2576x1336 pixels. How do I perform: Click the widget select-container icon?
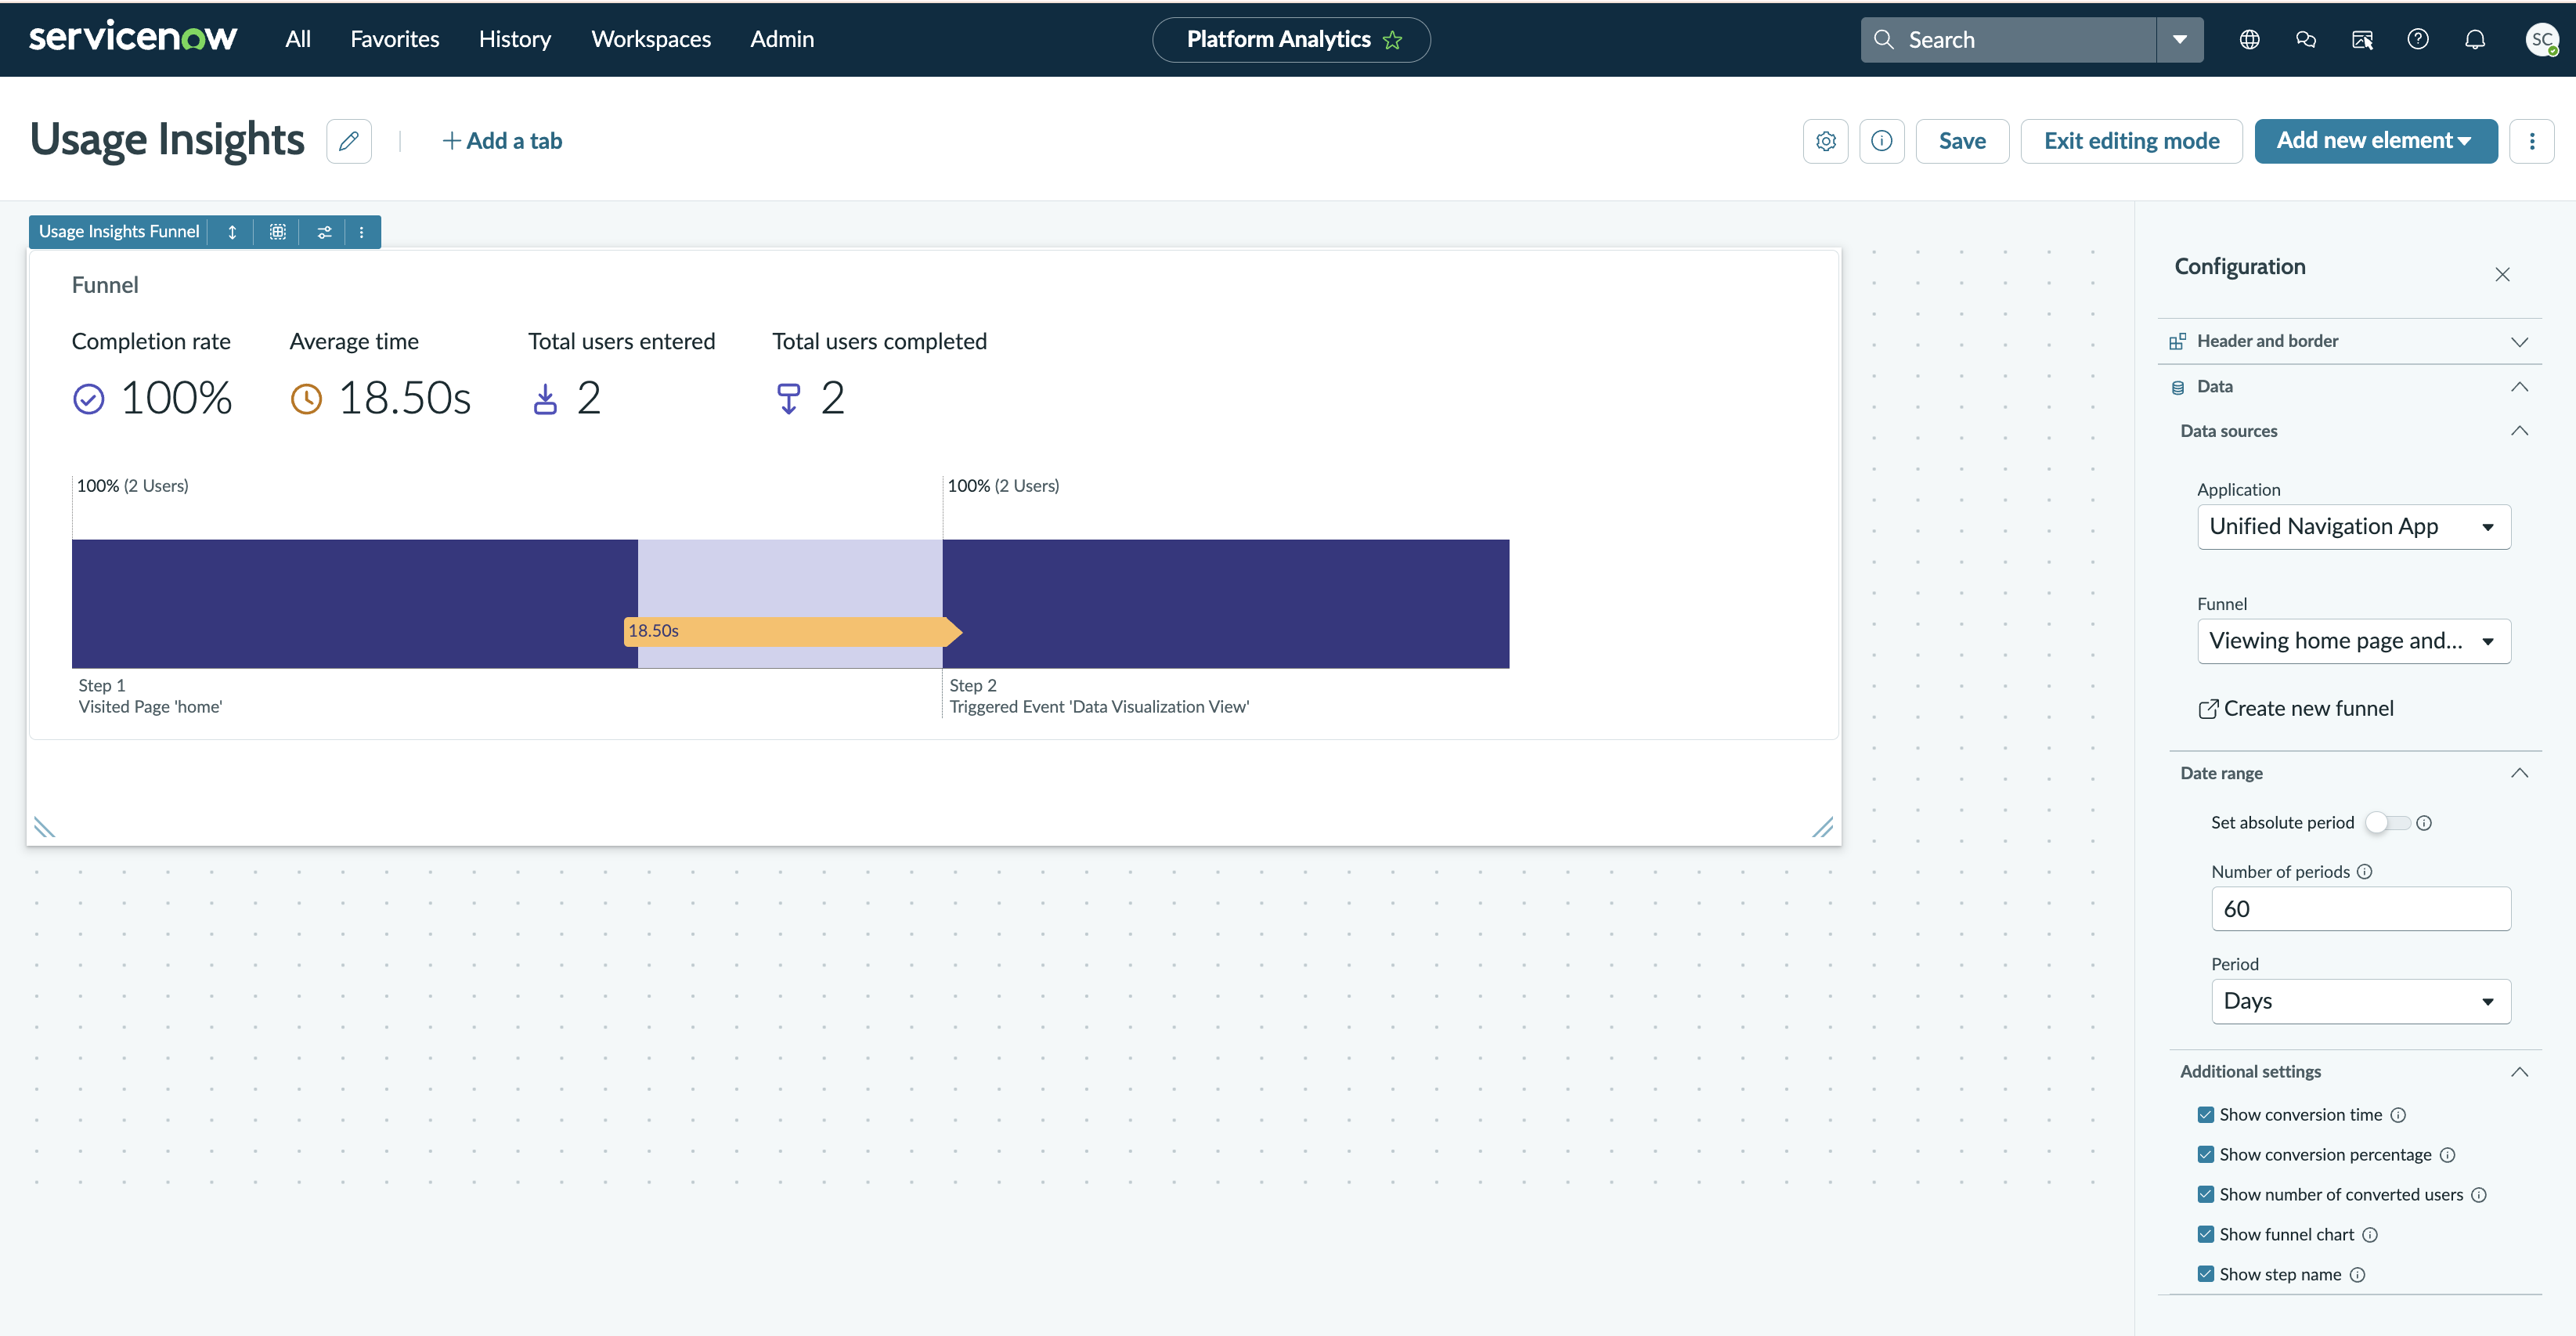pos(278,232)
